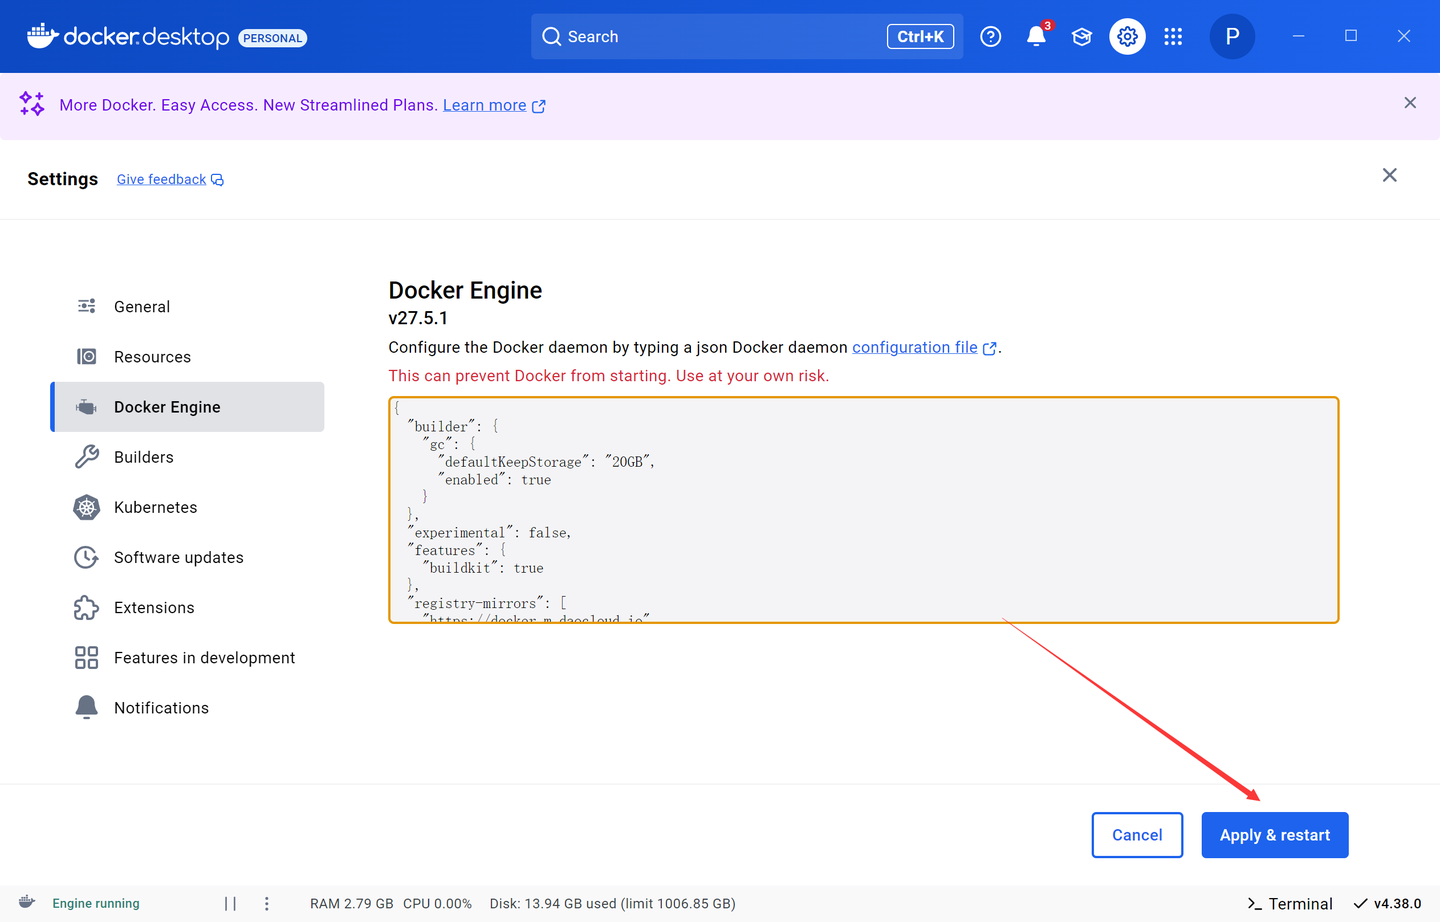Open the notifications bell icon
Viewport: 1440px width, 922px height.
[1036, 37]
